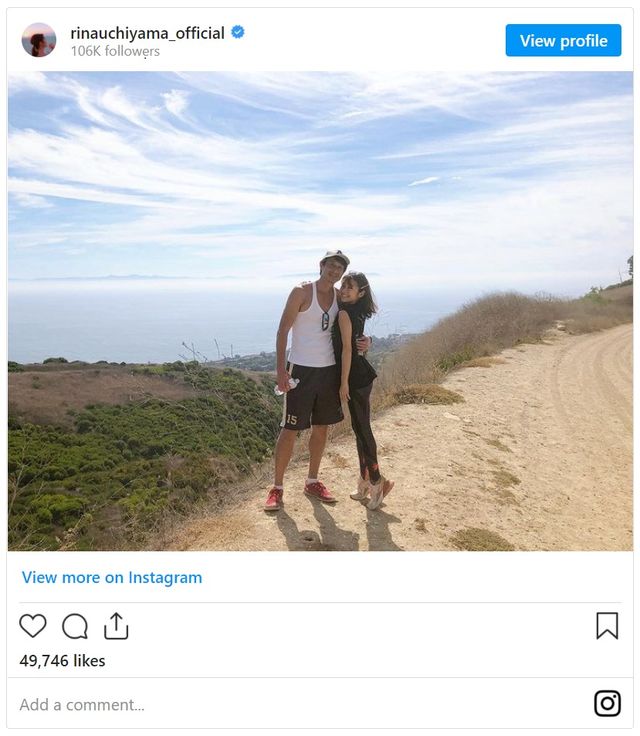Image resolution: width=640 pixels, height=736 pixels.
Task: Click the number 15 on the shorts
Action: point(290,420)
